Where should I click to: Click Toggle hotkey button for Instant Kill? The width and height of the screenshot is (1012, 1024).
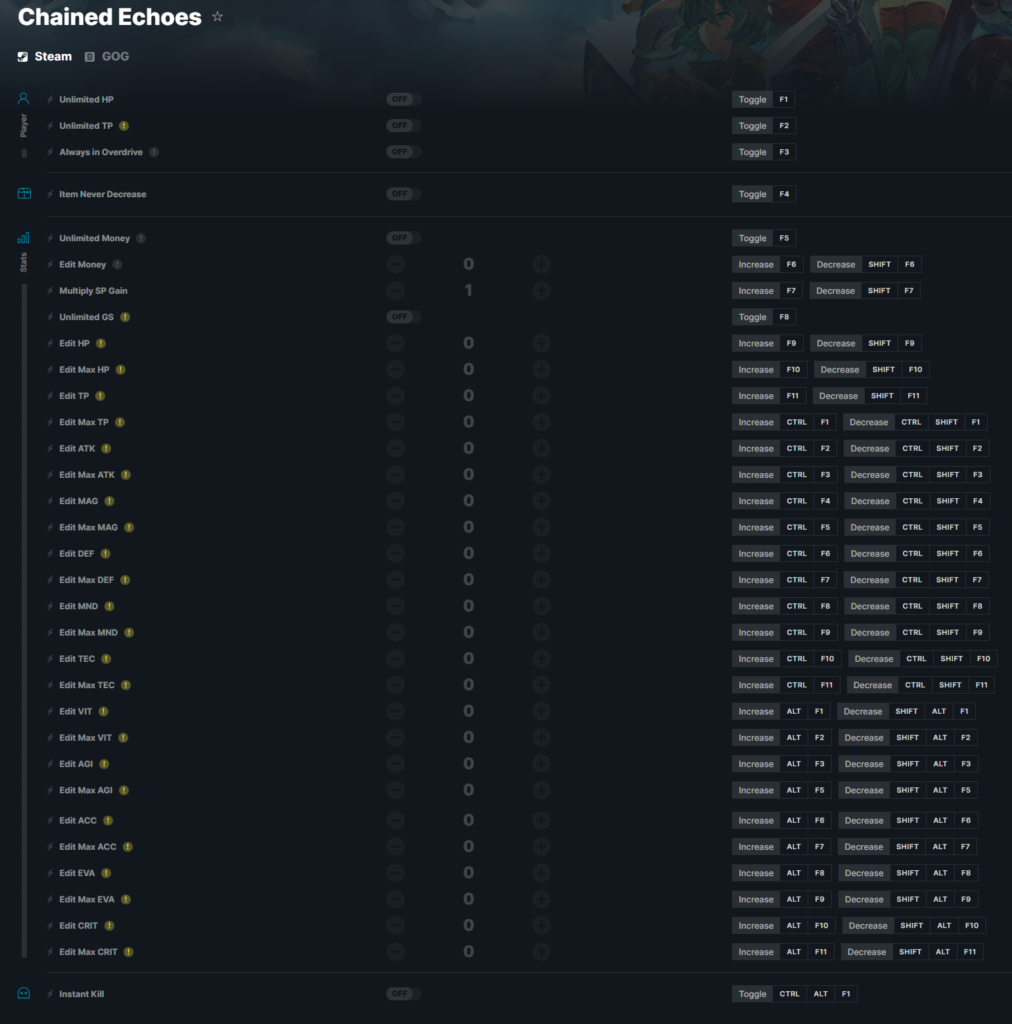[752, 993]
